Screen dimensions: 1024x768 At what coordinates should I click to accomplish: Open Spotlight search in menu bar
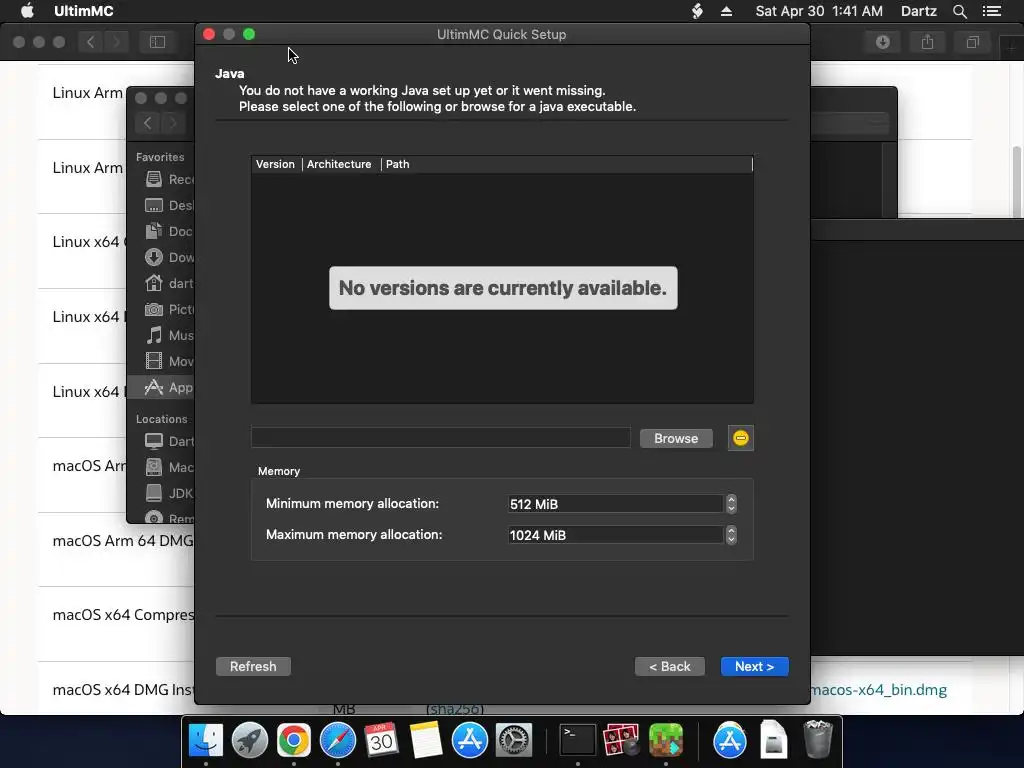pyautogui.click(x=959, y=11)
